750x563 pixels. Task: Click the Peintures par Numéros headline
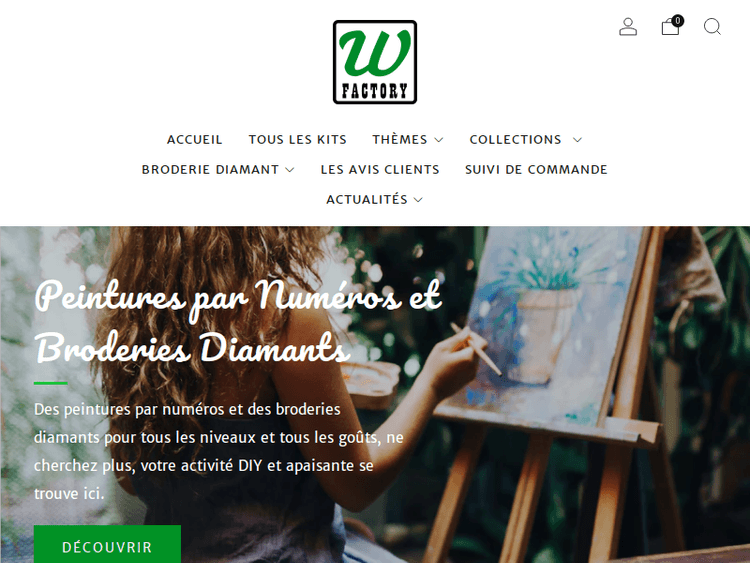pos(238,322)
